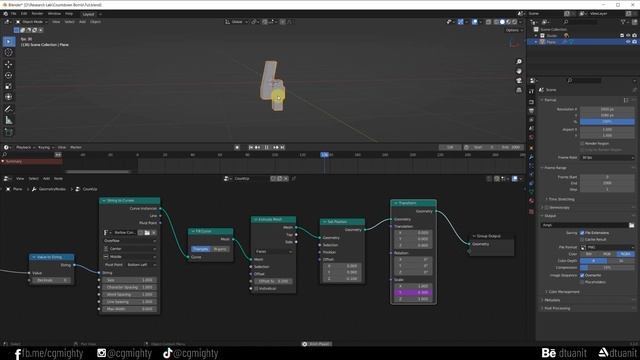This screenshot has height=360, width=640.
Task: Open the Frame Rate dropdown
Action: [x=607, y=157]
